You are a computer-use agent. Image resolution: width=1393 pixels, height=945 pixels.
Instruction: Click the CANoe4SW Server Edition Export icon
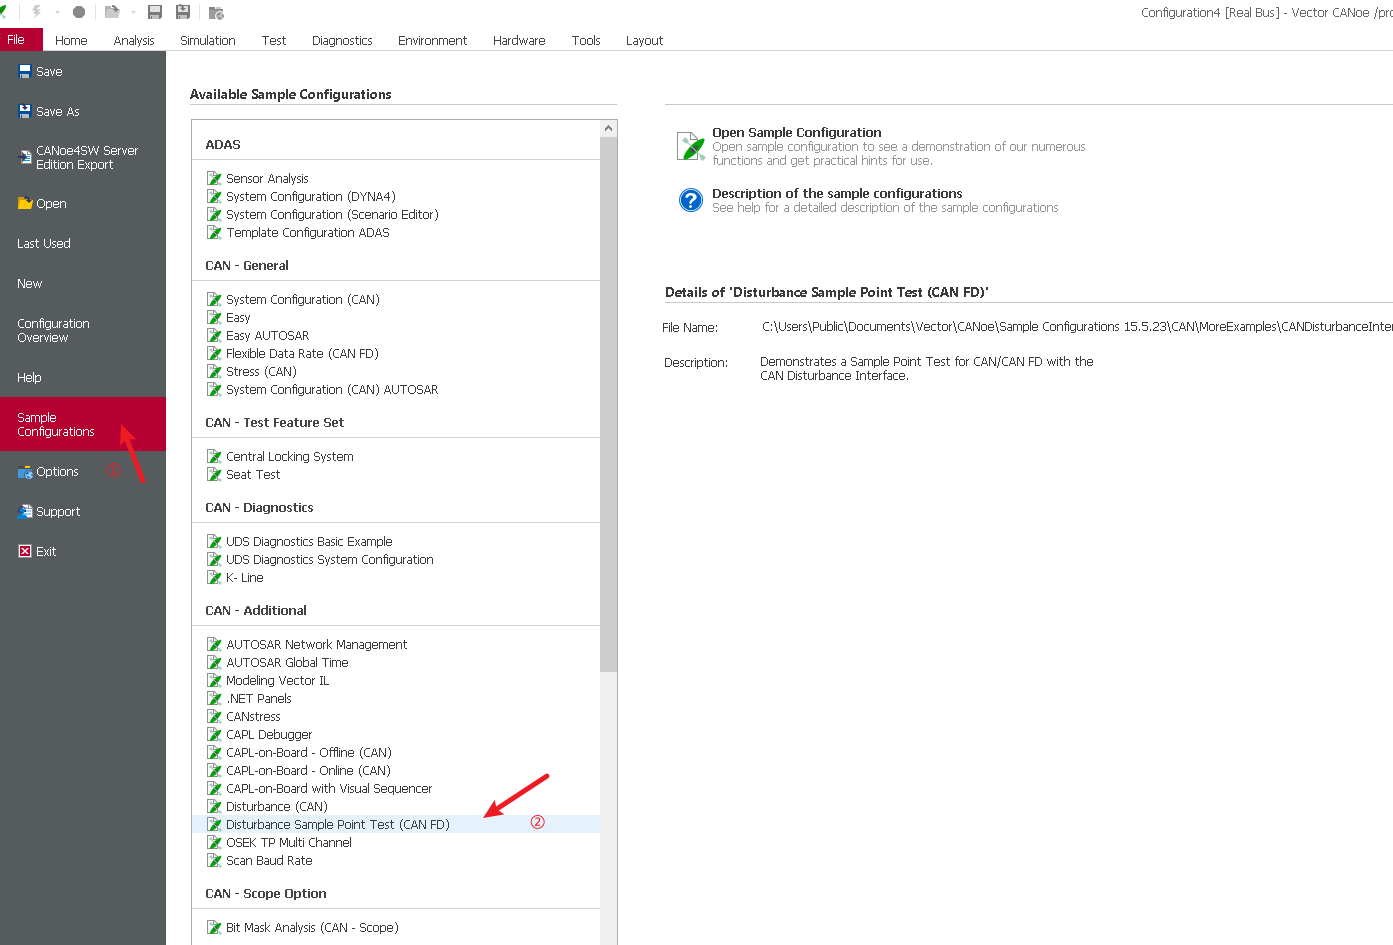click(25, 158)
